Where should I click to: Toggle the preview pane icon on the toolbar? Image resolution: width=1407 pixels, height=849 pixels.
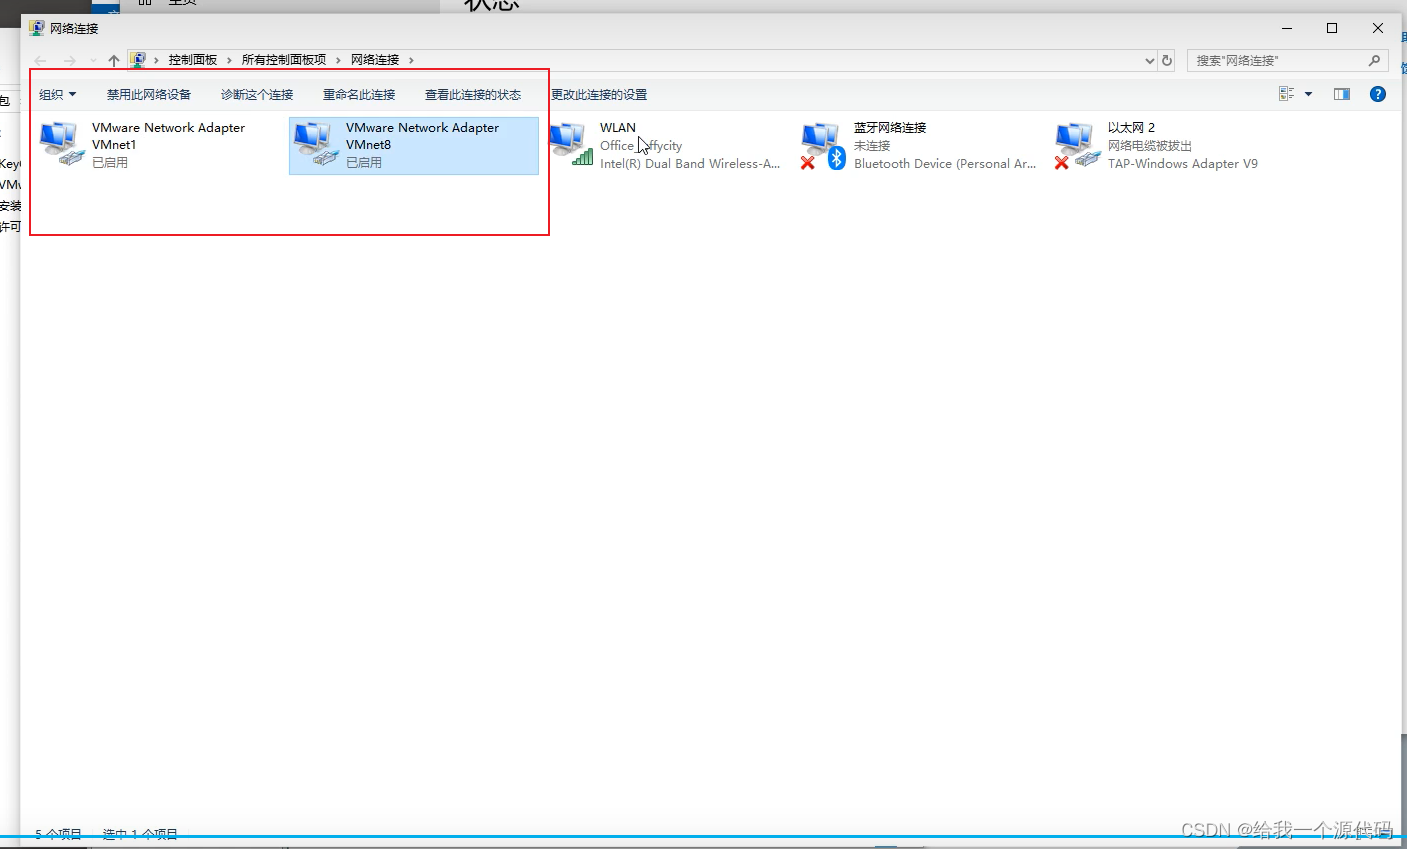(1341, 93)
